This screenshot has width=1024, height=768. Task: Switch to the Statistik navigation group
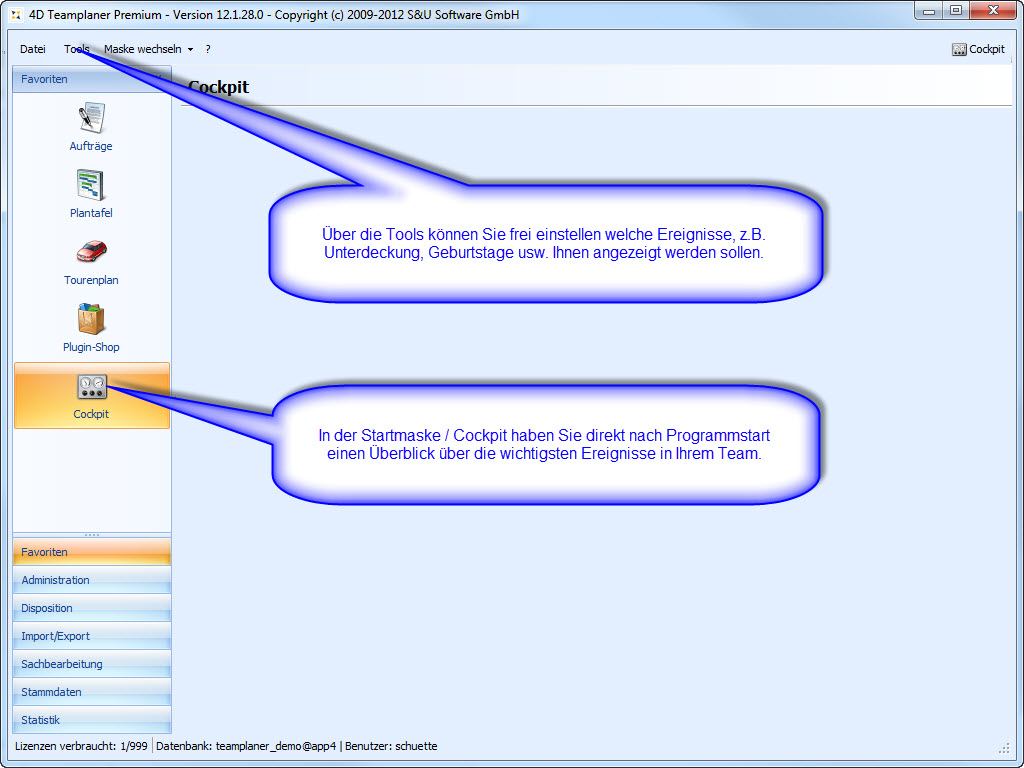pyautogui.click(x=91, y=720)
